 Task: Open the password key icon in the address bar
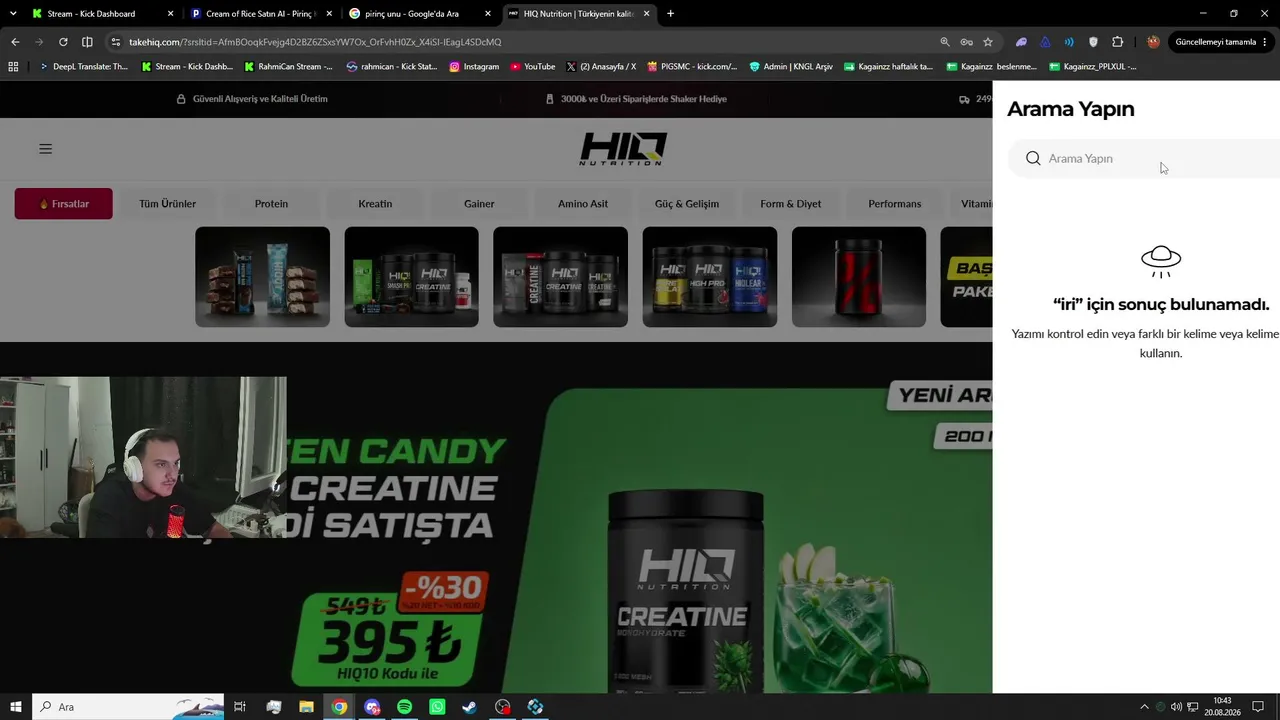[x=966, y=42]
